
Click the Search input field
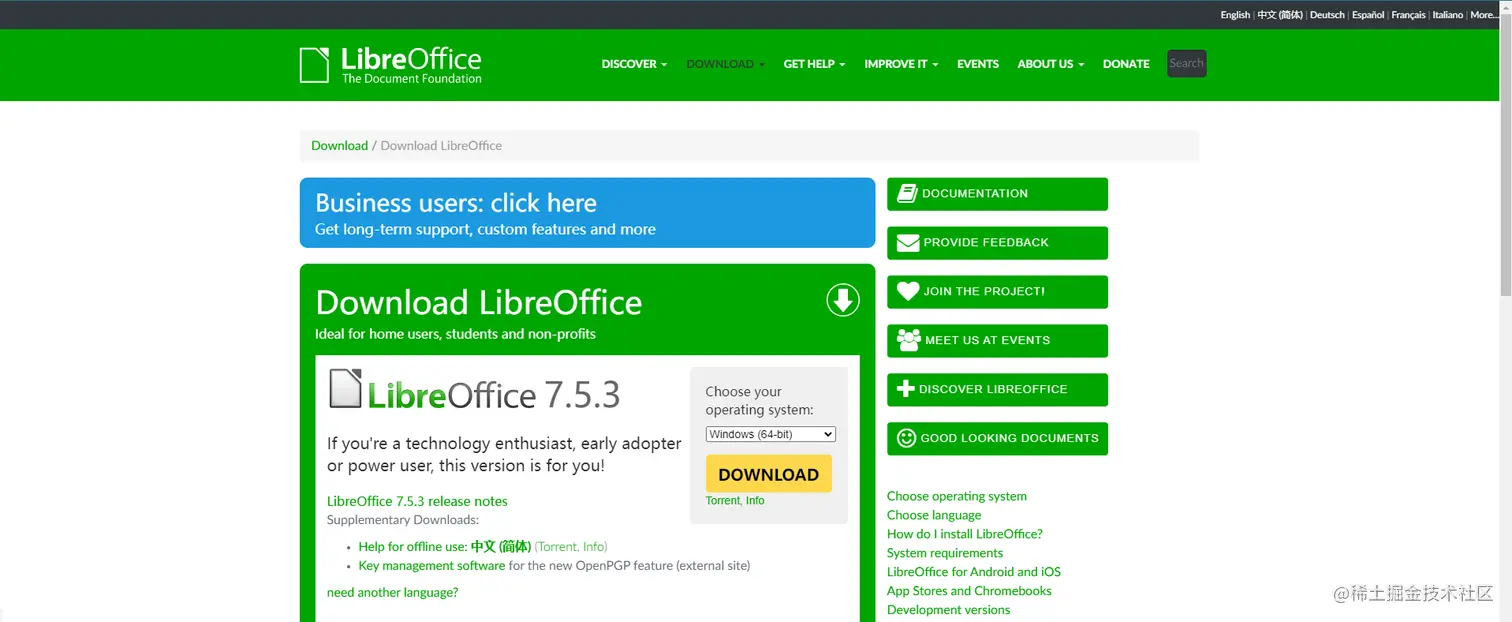1187,64
